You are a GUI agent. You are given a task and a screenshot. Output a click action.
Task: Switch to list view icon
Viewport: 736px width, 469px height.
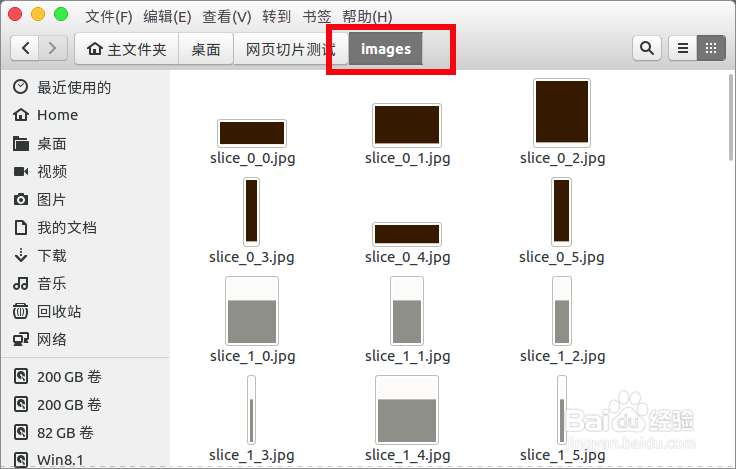click(683, 48)
